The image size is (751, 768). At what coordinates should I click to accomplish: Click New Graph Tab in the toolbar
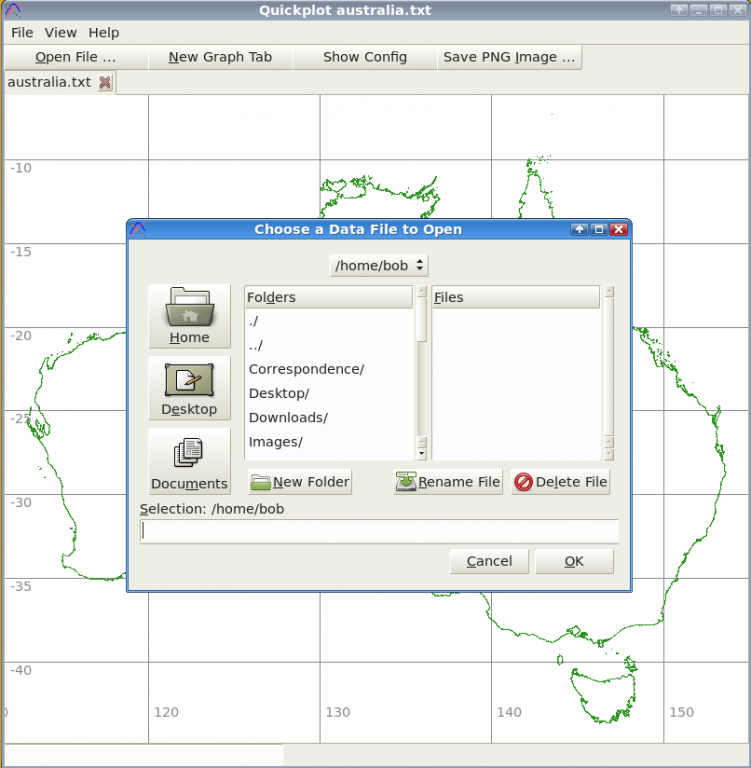[220, 57]
